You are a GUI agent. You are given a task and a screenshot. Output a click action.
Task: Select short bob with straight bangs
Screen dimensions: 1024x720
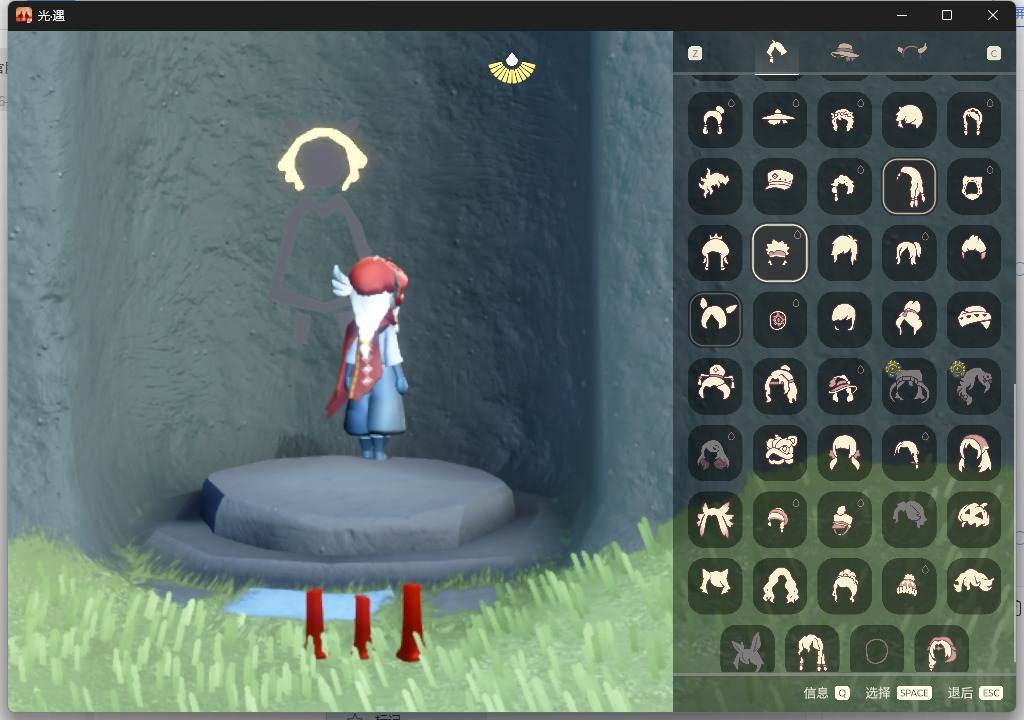pyautogui.click(x=844, y=319)
